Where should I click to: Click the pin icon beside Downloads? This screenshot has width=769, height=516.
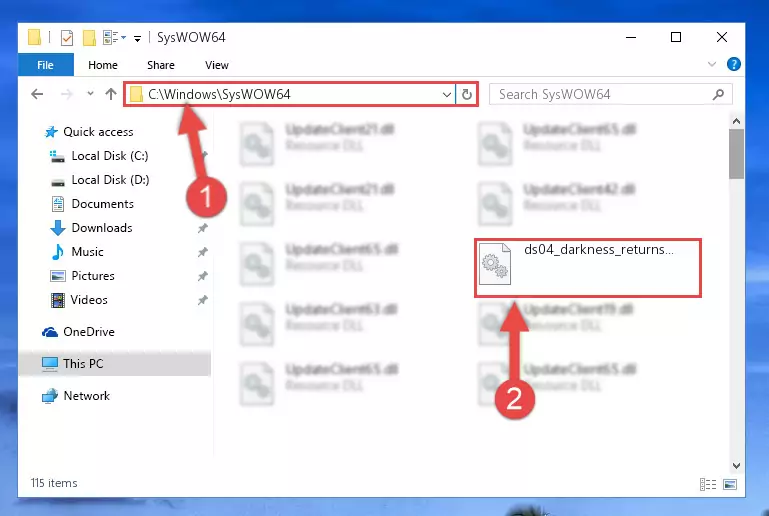click(203, 228)
